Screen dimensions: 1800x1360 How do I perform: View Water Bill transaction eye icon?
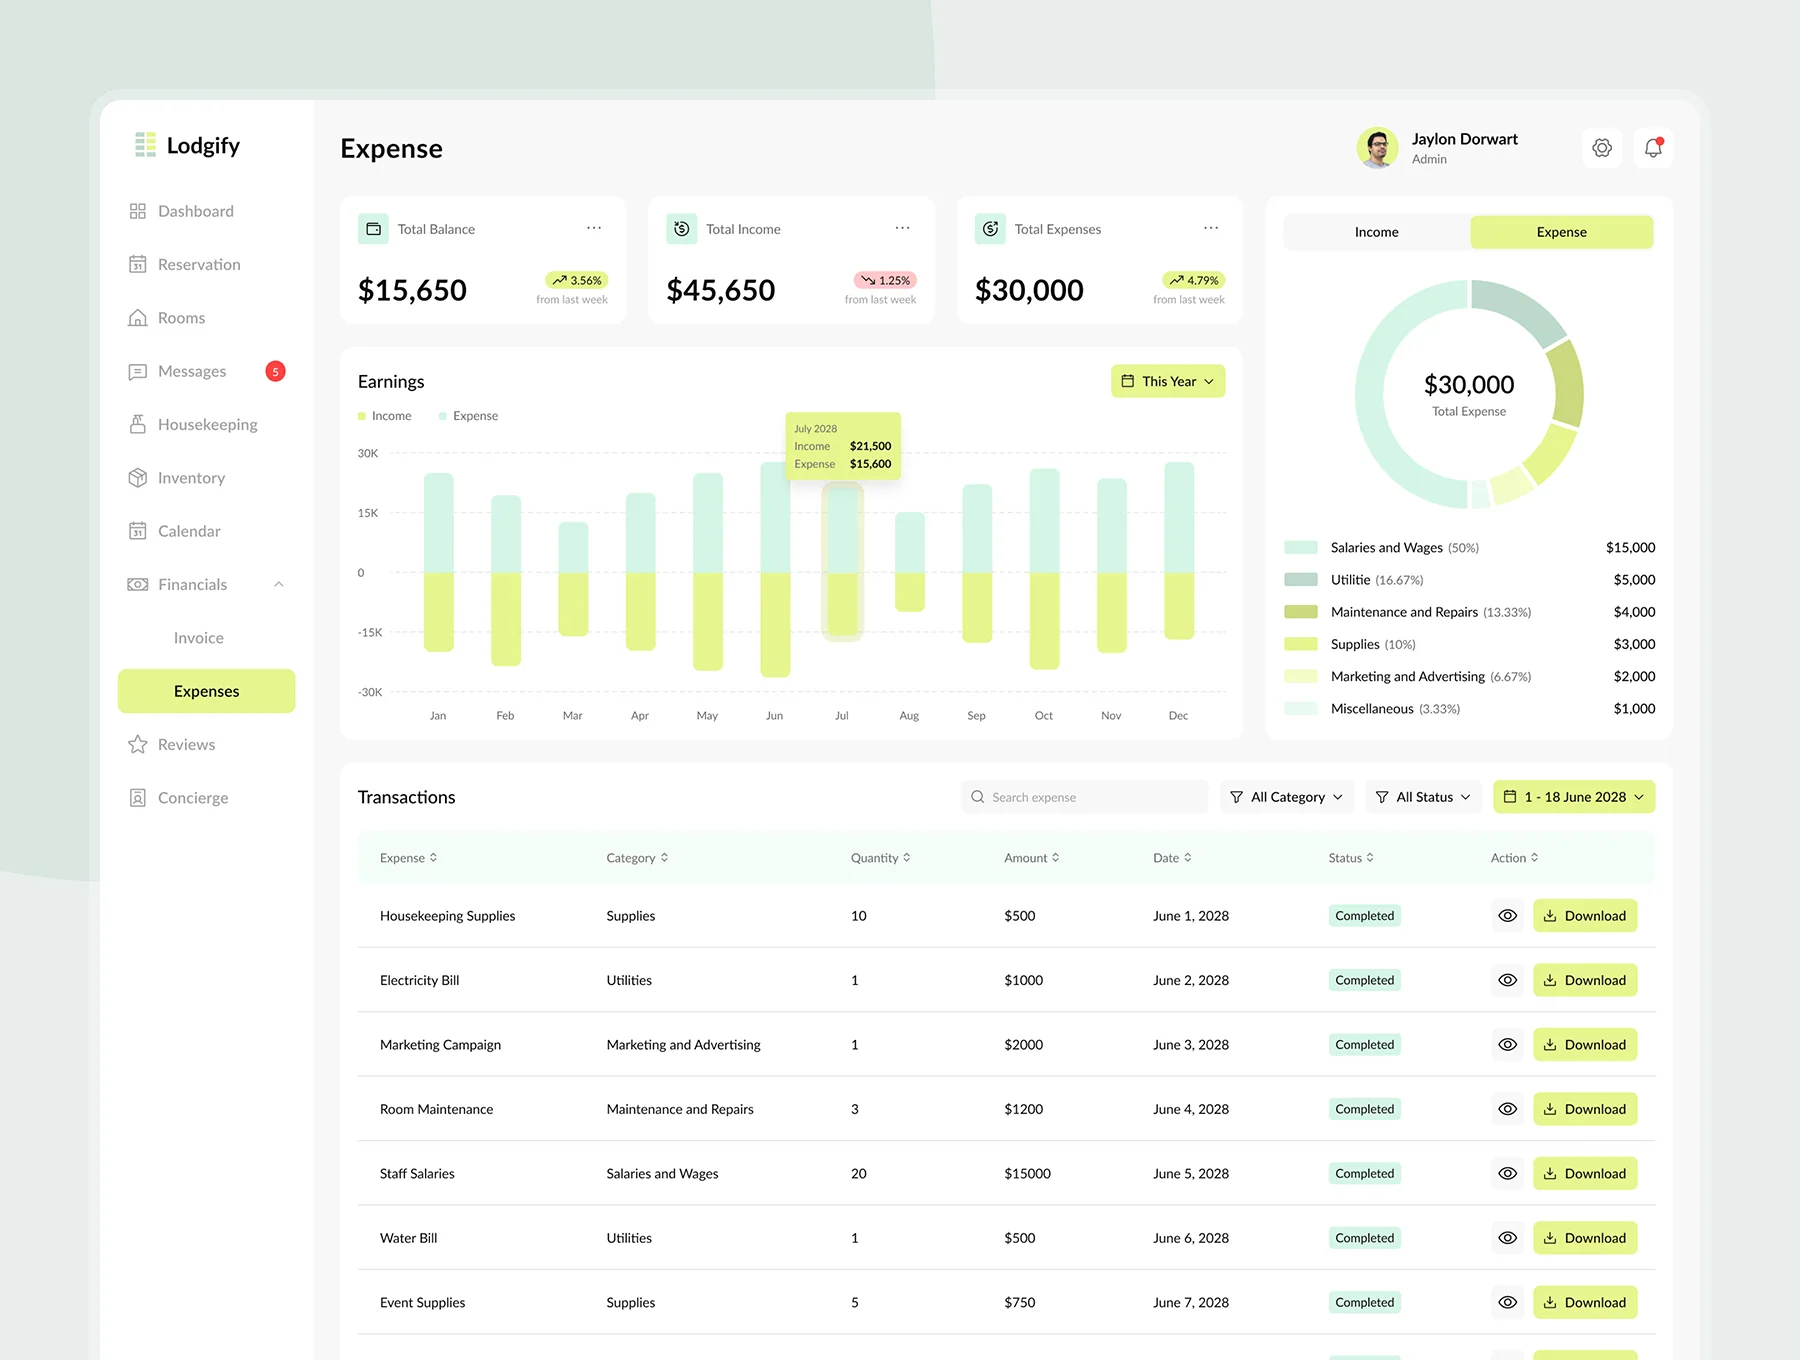(x=1508, y=1238)
